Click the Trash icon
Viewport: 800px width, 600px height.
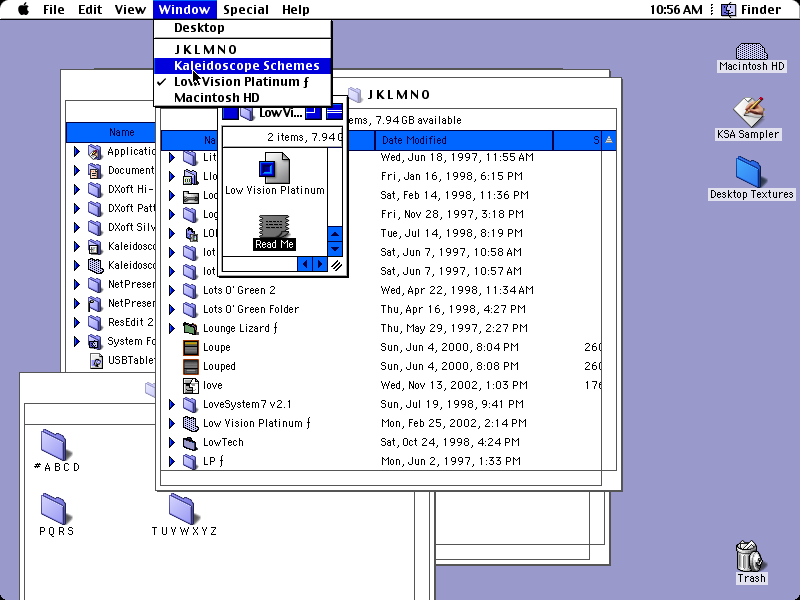point(750,556)
